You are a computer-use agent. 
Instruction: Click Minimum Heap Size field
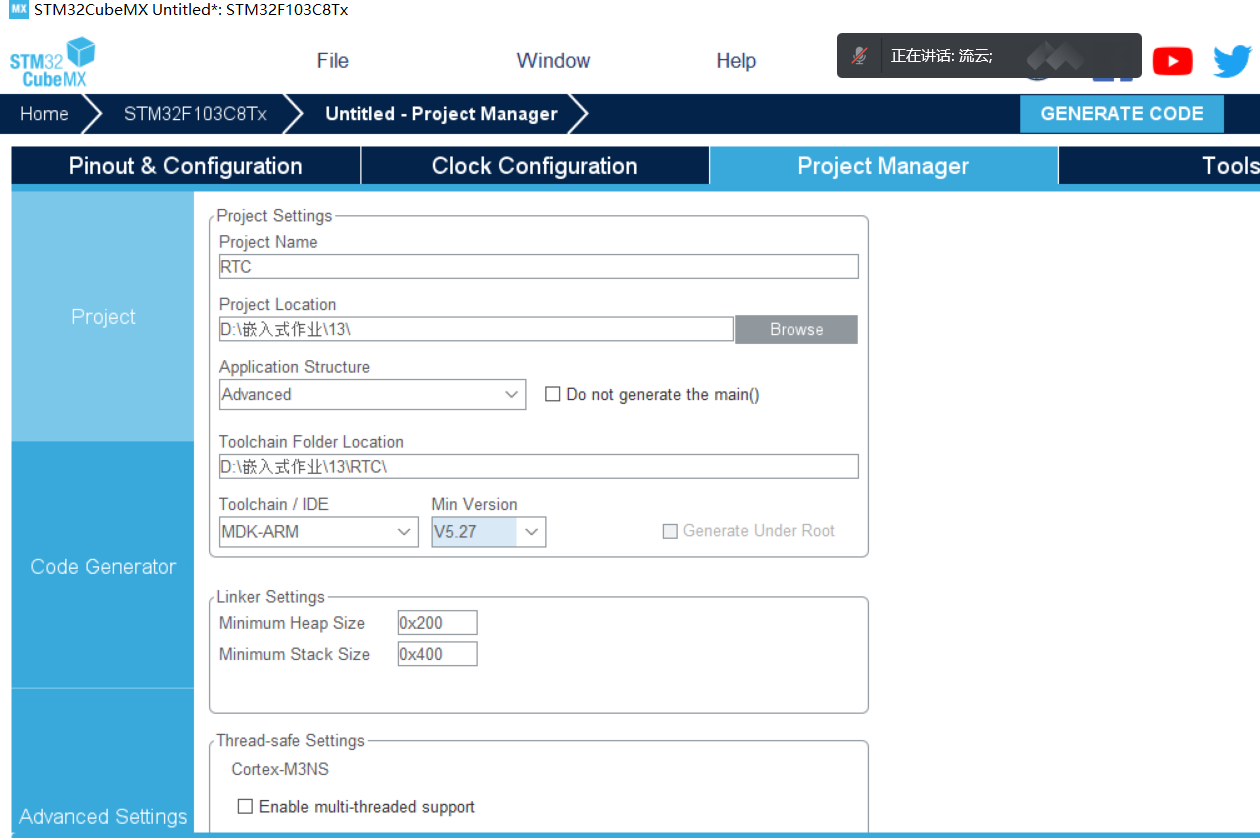(437, 623)
